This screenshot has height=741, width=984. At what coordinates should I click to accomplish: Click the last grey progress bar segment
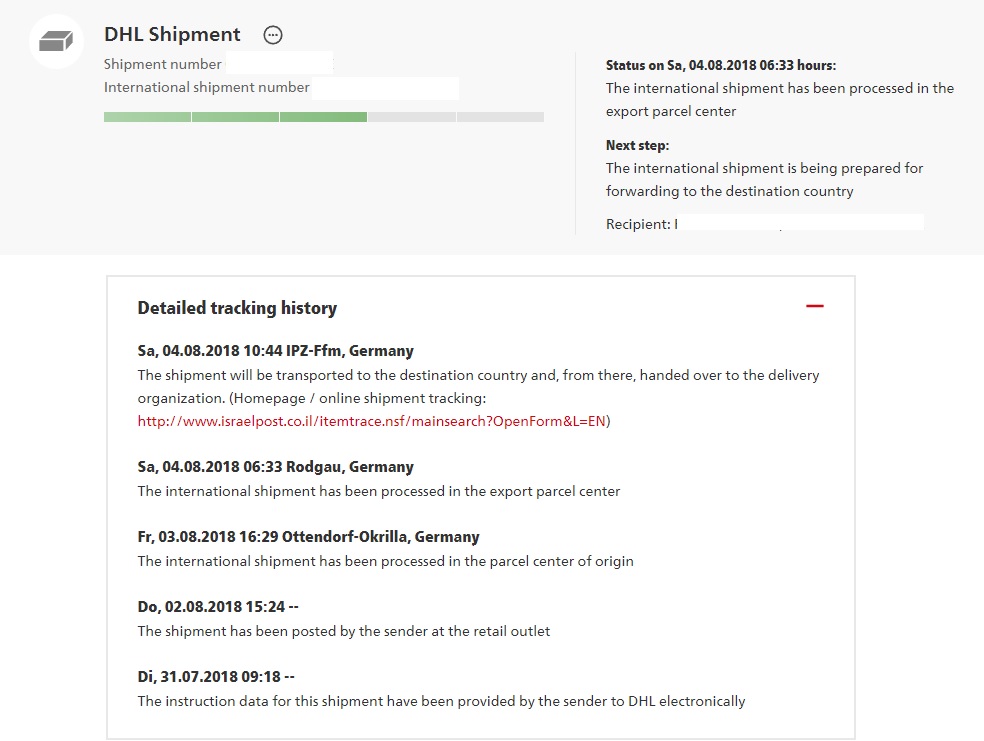(500, 117)
